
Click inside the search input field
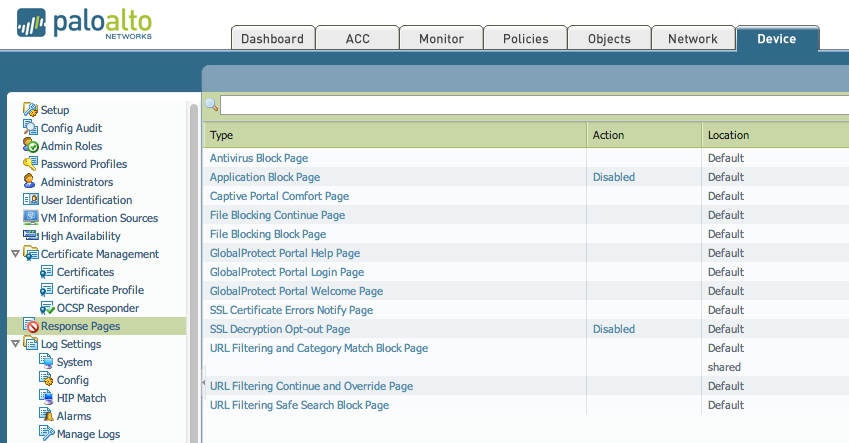(x=530, y=105)
